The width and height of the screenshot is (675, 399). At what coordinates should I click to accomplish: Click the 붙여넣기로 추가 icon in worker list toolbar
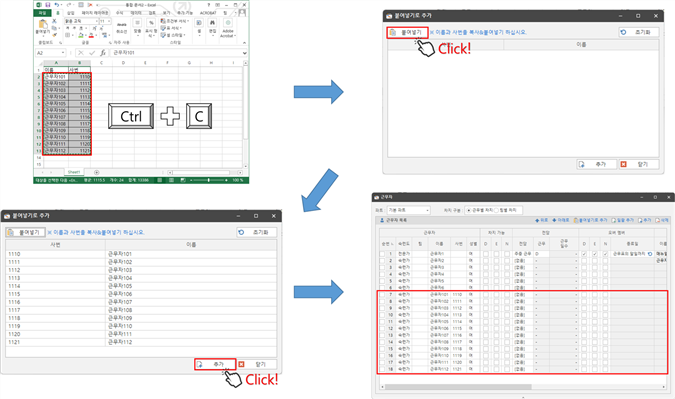coord(576,220)
